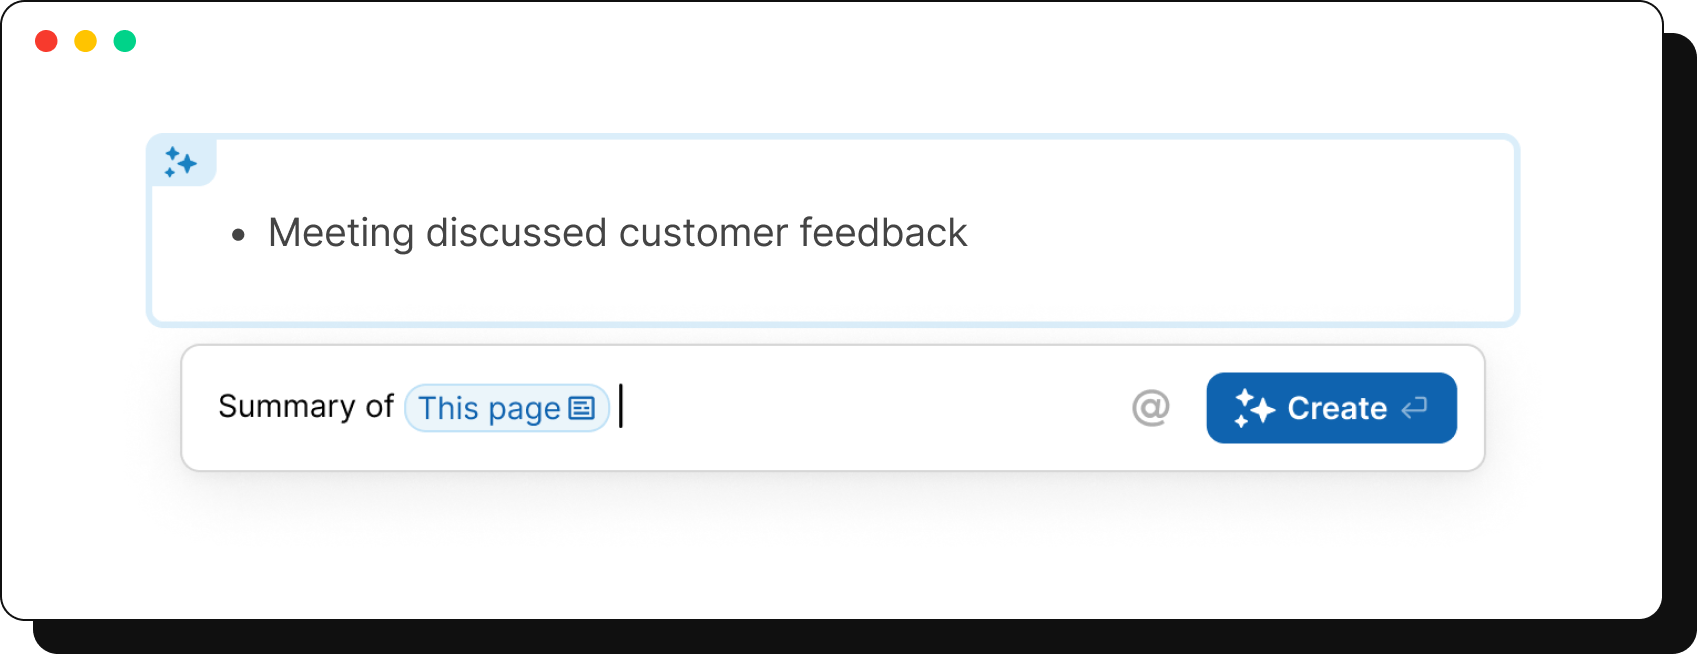This screenshot has height=654, width=1697.
Task: Place cursor right after the This page chip
Action: tap(621, 406)
